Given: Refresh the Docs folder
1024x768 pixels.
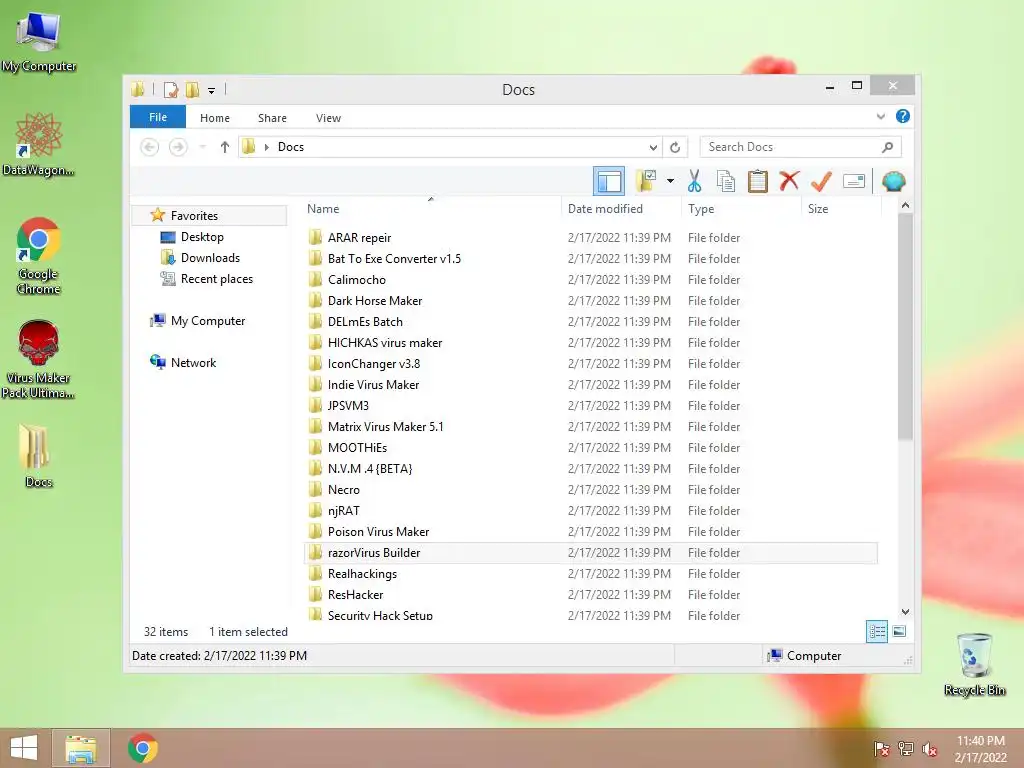Looking at the screenshot, I should point(675,147).
